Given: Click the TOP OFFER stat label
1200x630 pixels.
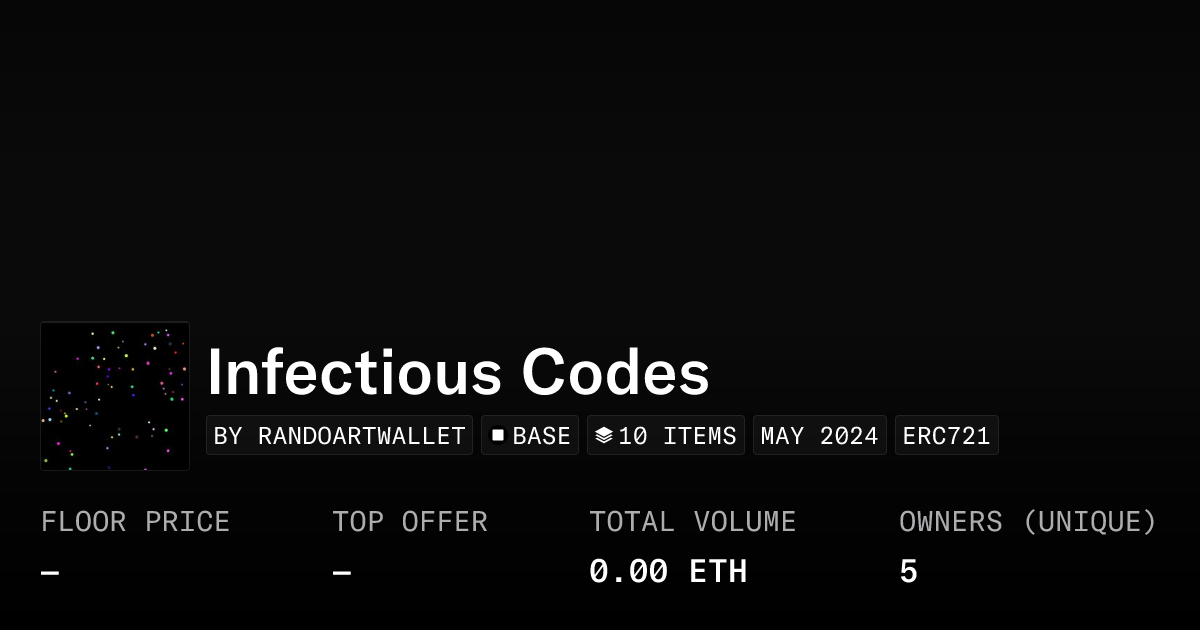Looking at the screenshot, I should click(x=410, y=522).
